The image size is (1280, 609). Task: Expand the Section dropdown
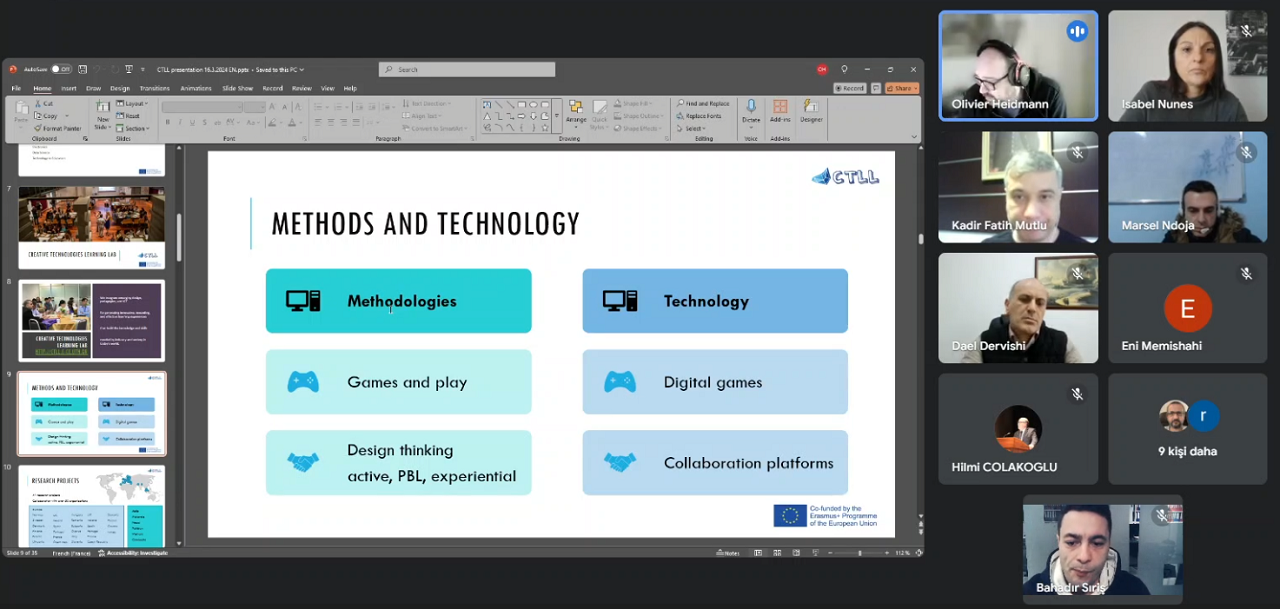(x=135, y=128)
